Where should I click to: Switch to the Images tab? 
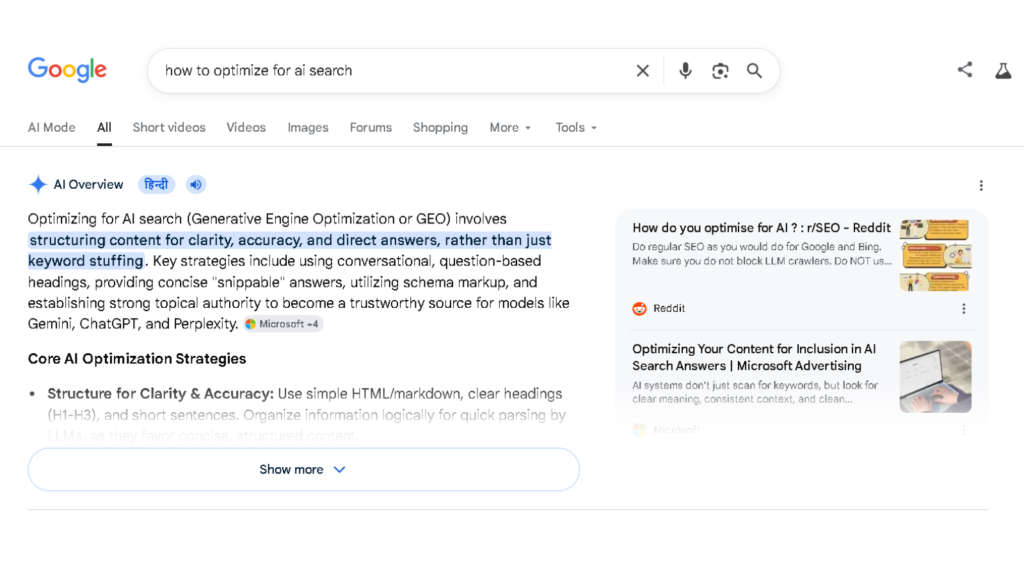click(307, 127)
